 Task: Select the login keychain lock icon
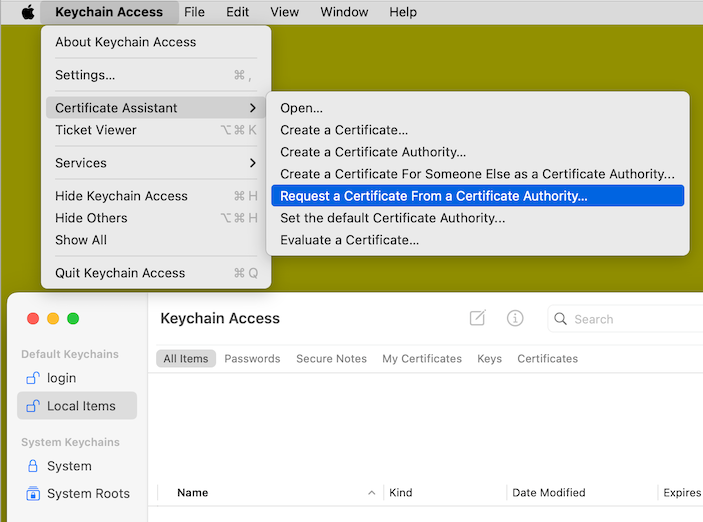33,378
